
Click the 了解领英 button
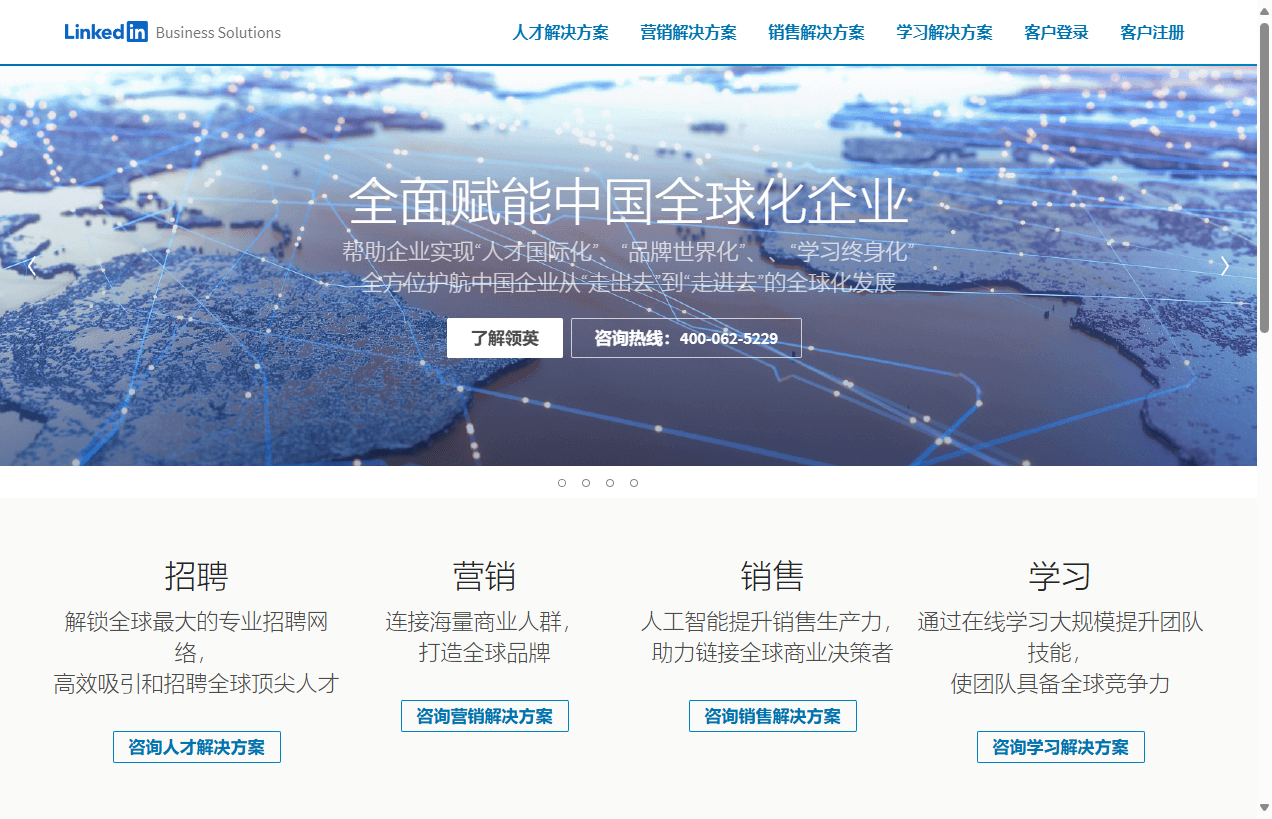click(505, 337)
